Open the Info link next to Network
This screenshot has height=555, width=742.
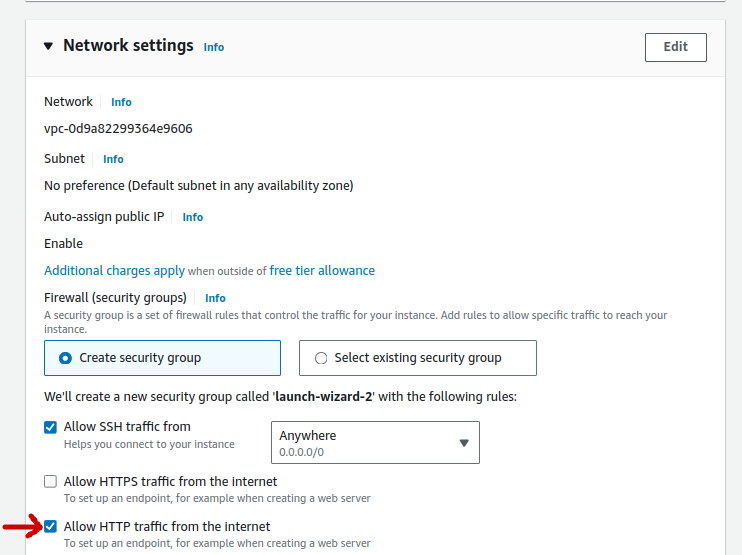pyautogui.click(x=121, y=102)
